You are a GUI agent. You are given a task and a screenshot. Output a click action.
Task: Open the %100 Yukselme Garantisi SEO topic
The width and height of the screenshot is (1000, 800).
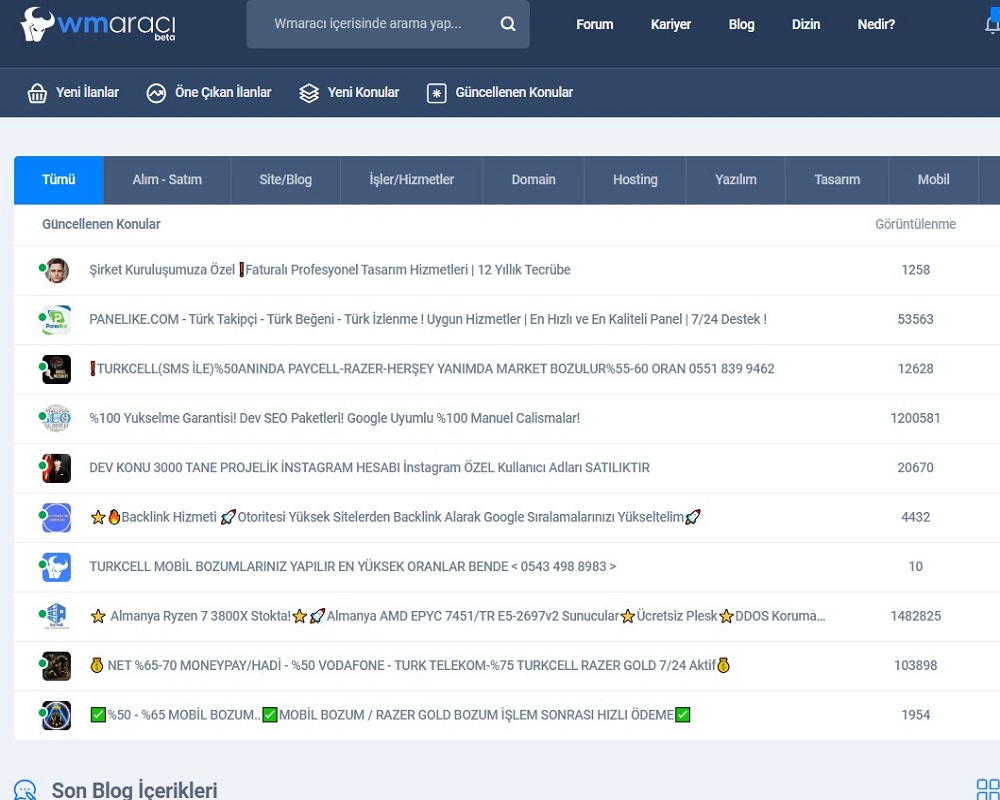[334, 418]
